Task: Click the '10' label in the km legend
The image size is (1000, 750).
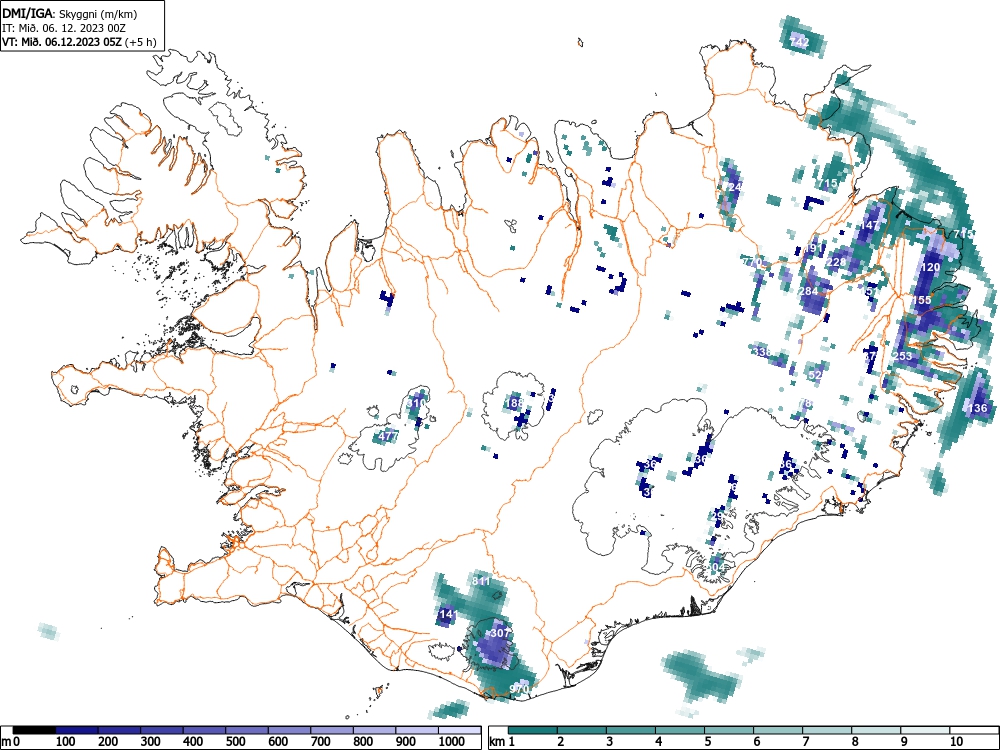Action: pyautogui.click(x=955, y=742)
